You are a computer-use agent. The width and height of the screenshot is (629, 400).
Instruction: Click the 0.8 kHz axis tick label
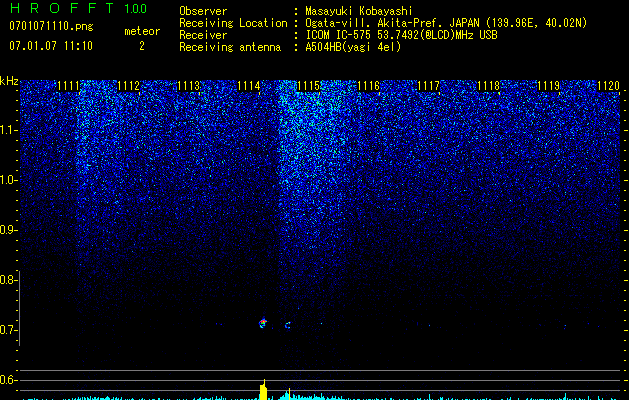tap(8, 280)
